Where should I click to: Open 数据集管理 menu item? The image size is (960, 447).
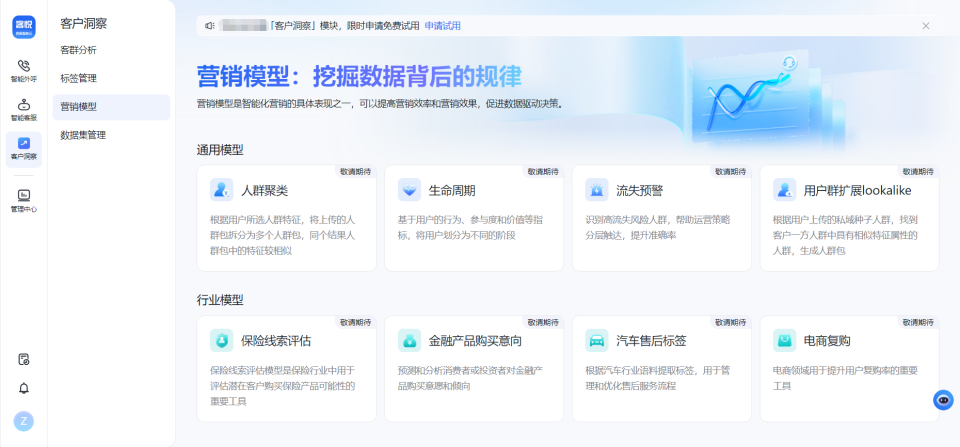[83, 135]
